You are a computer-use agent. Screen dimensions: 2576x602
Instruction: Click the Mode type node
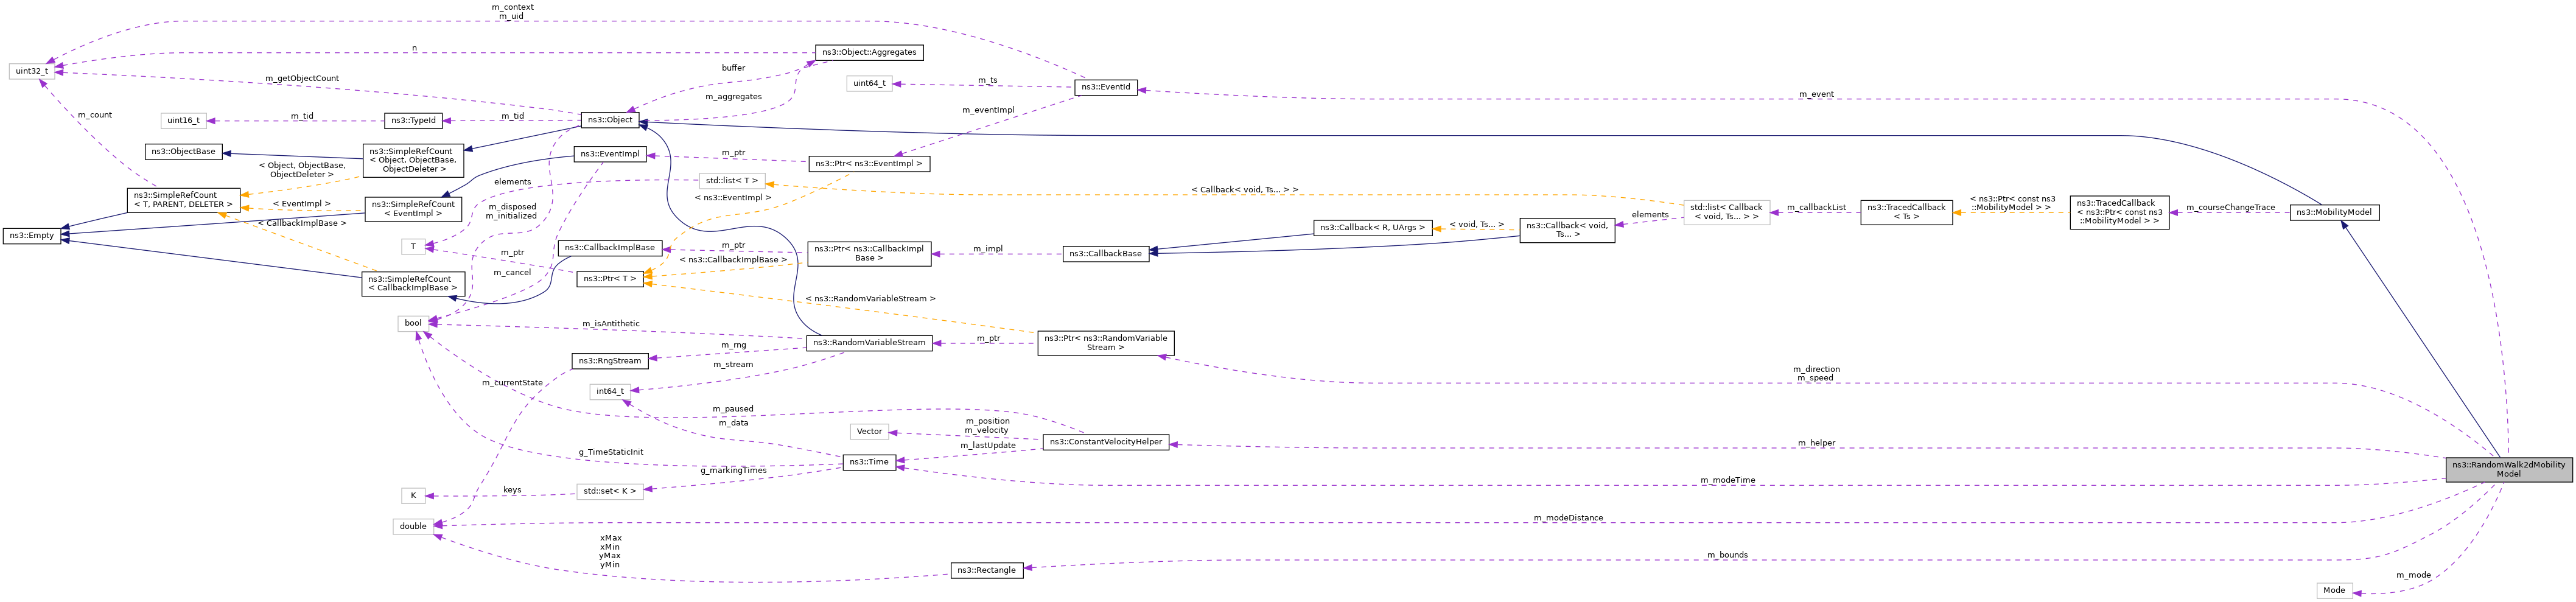pos(2334,590)
